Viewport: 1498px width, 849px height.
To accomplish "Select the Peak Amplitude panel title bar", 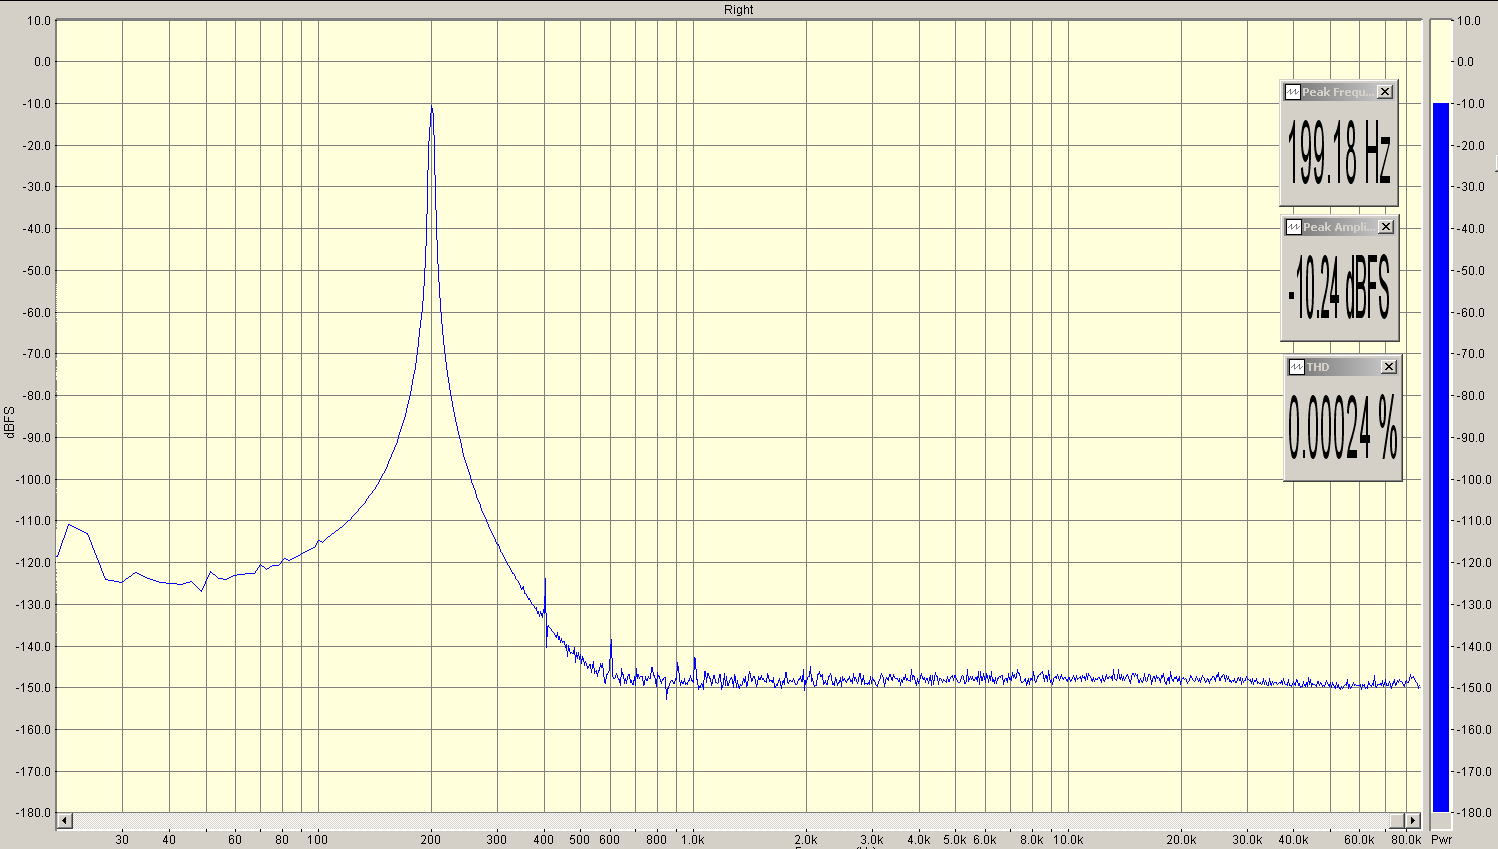I will (1340, 227).
